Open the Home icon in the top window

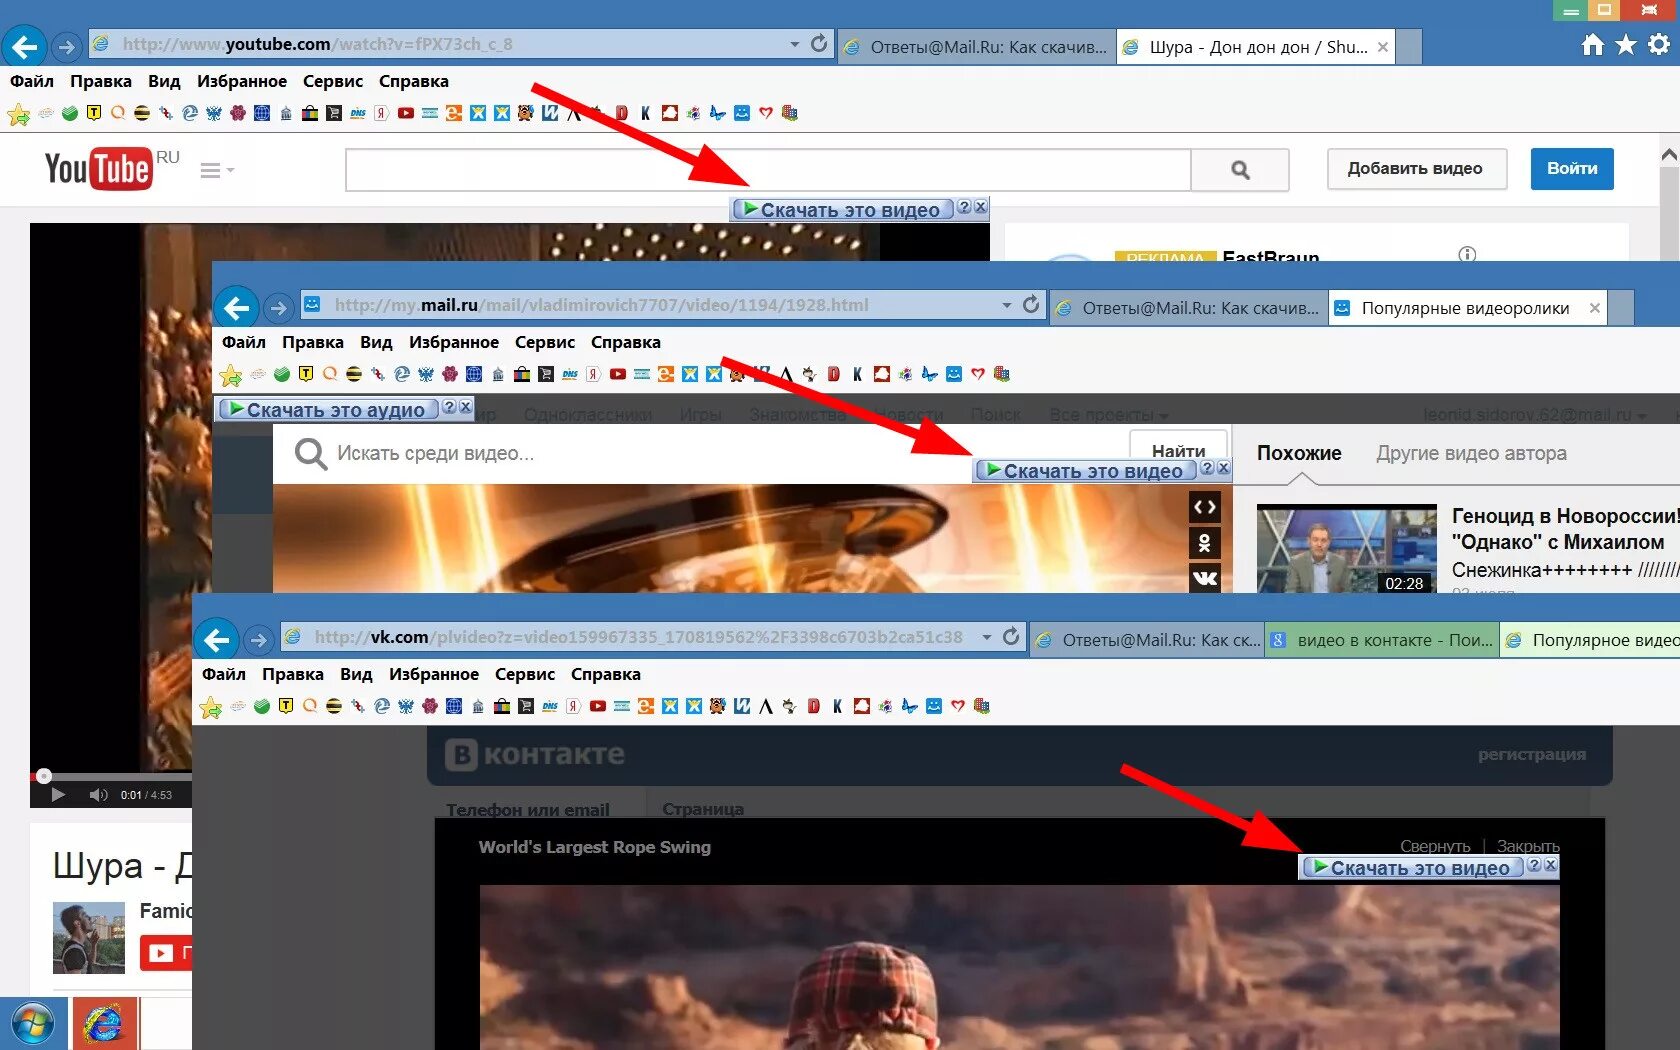pyautogui.click(x=1593, y=44)
